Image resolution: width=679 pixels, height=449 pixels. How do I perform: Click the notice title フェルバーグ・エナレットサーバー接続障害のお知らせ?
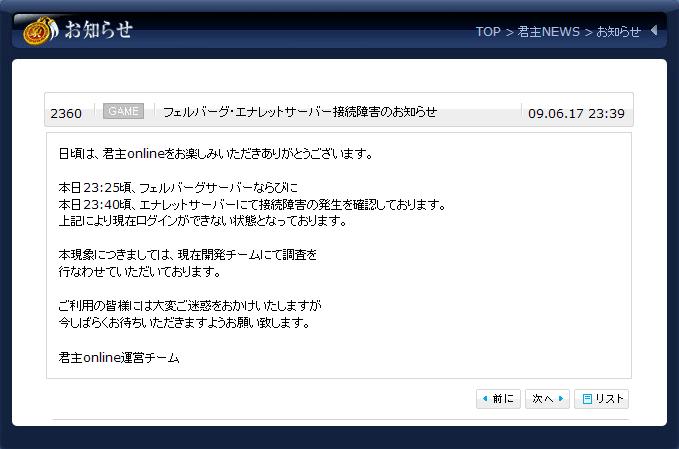300,112
